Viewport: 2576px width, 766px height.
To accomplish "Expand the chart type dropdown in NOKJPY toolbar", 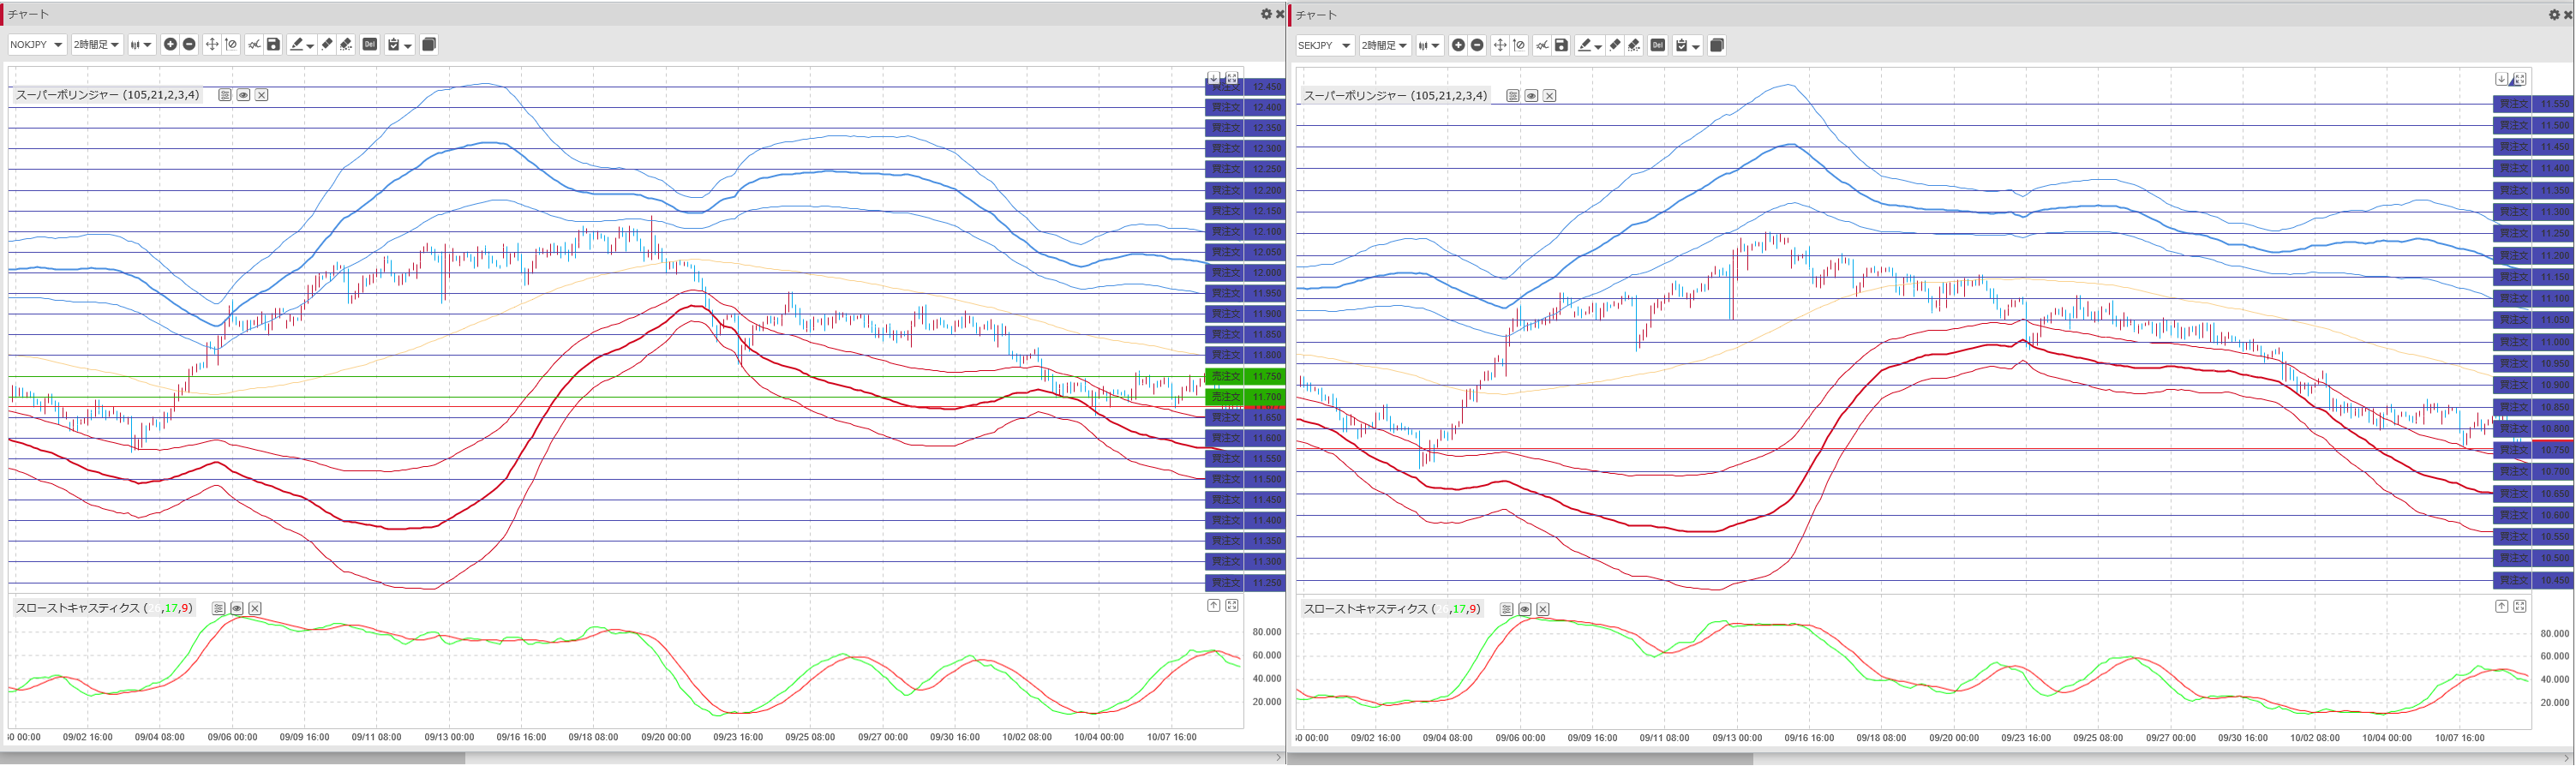I will [141, 44].
